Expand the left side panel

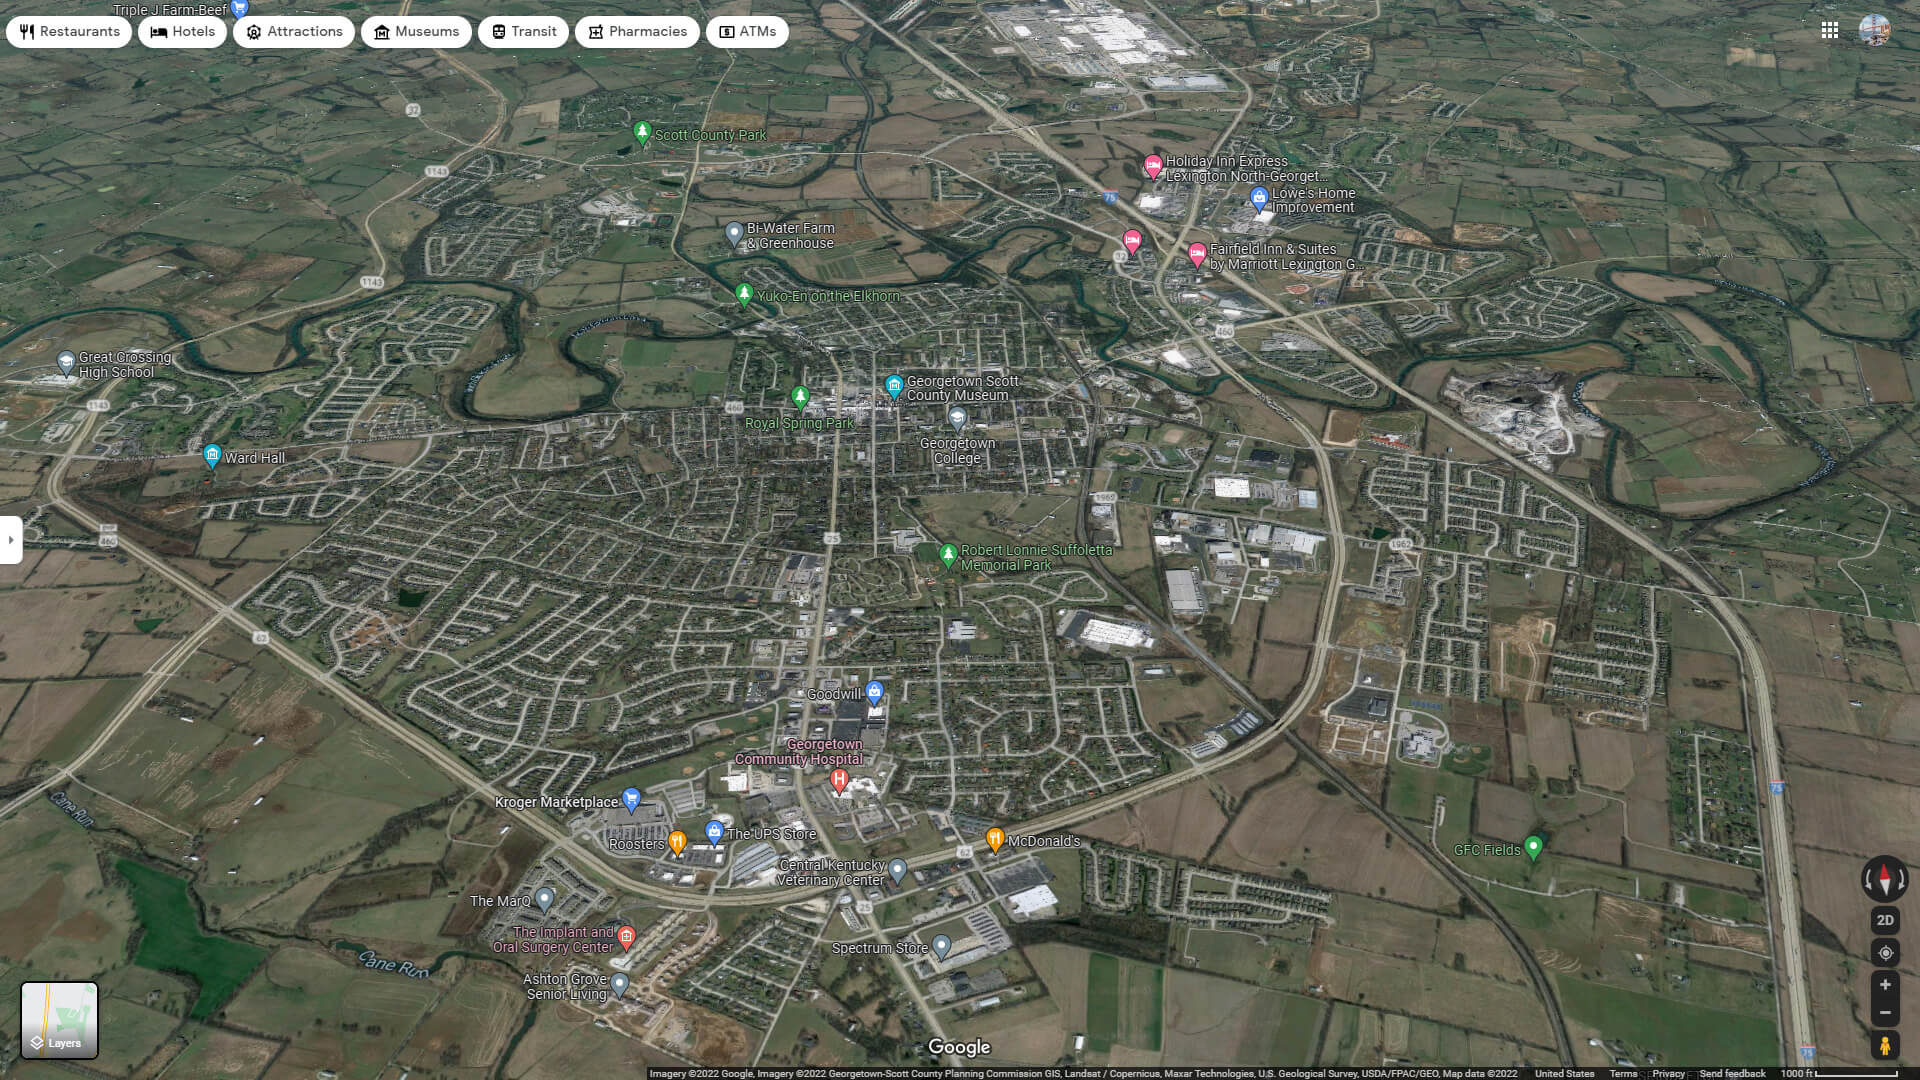pos(11,540)
